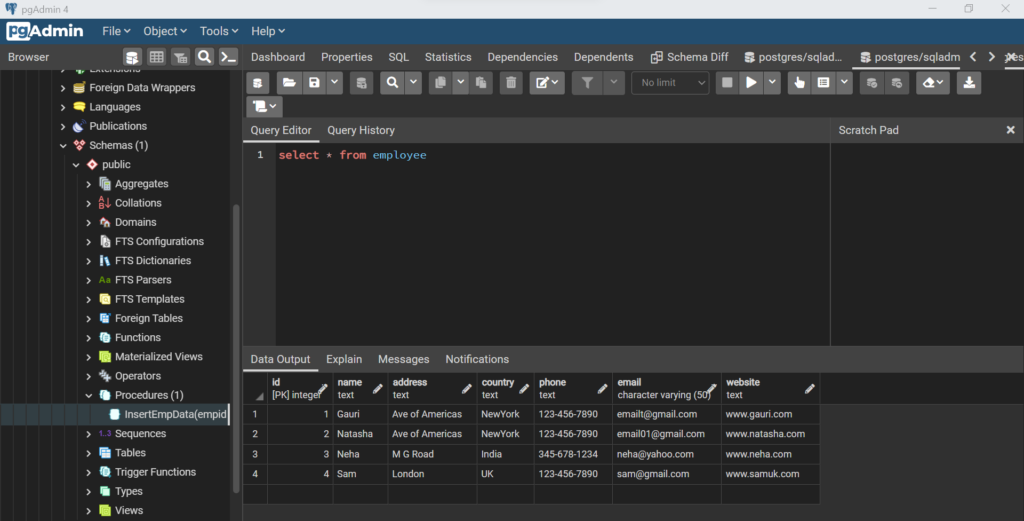Image resolution: width=1024 pixels, height=521 pixels.
Task: Click the Open File folder icon
Action: click(288, 83)
